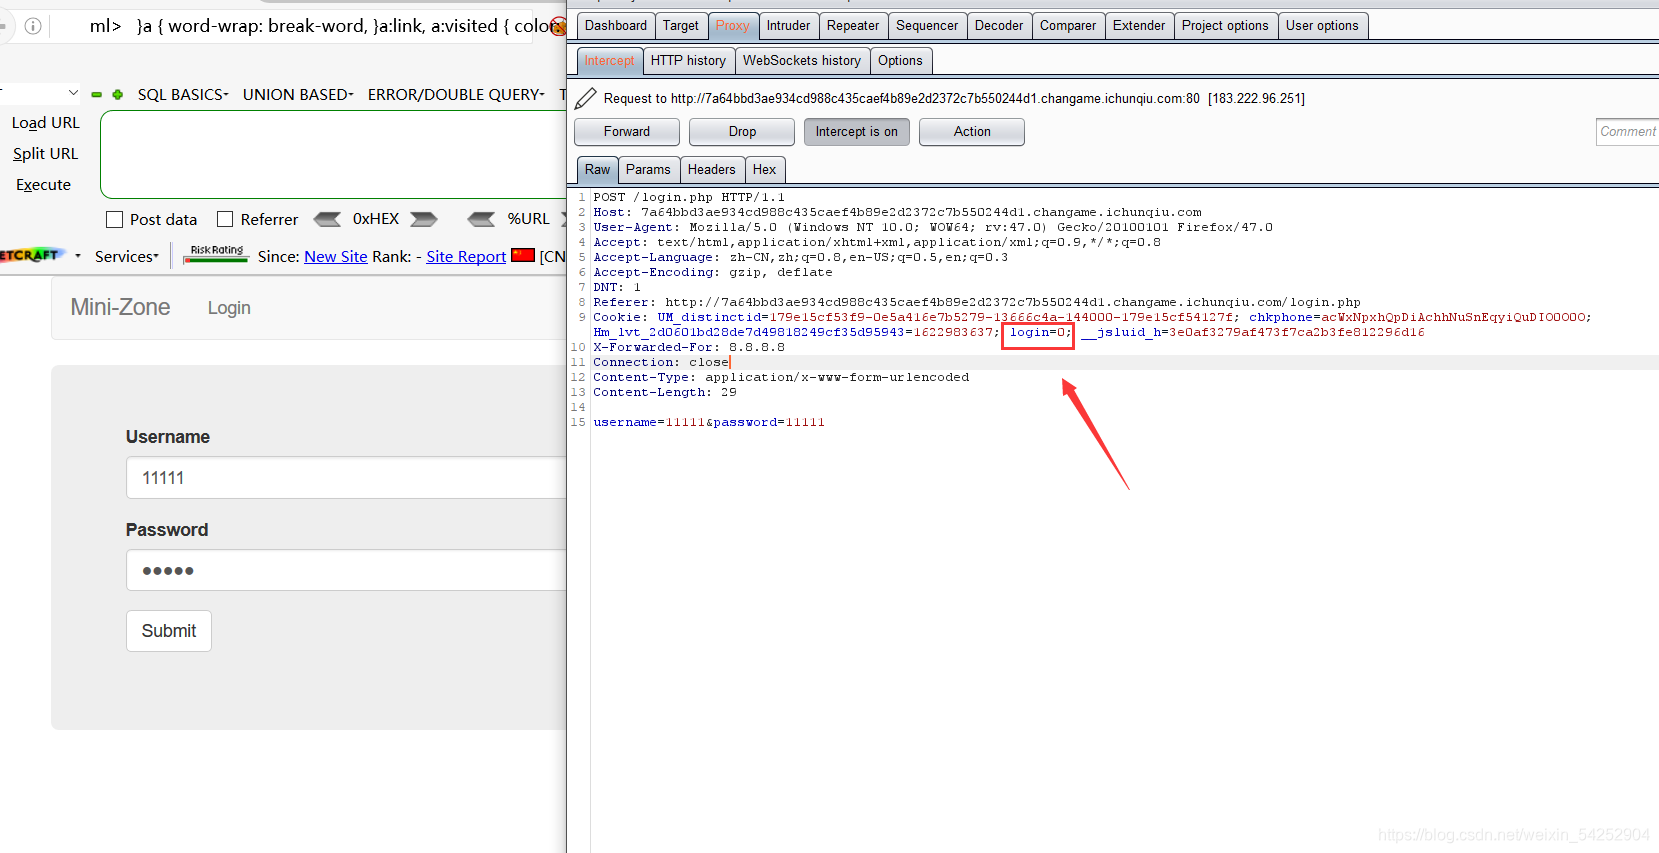Image resolution: width=1659 pixels, height=853 pixels.
Task: Click Load URL in HackBar
Action: (45, 123)
